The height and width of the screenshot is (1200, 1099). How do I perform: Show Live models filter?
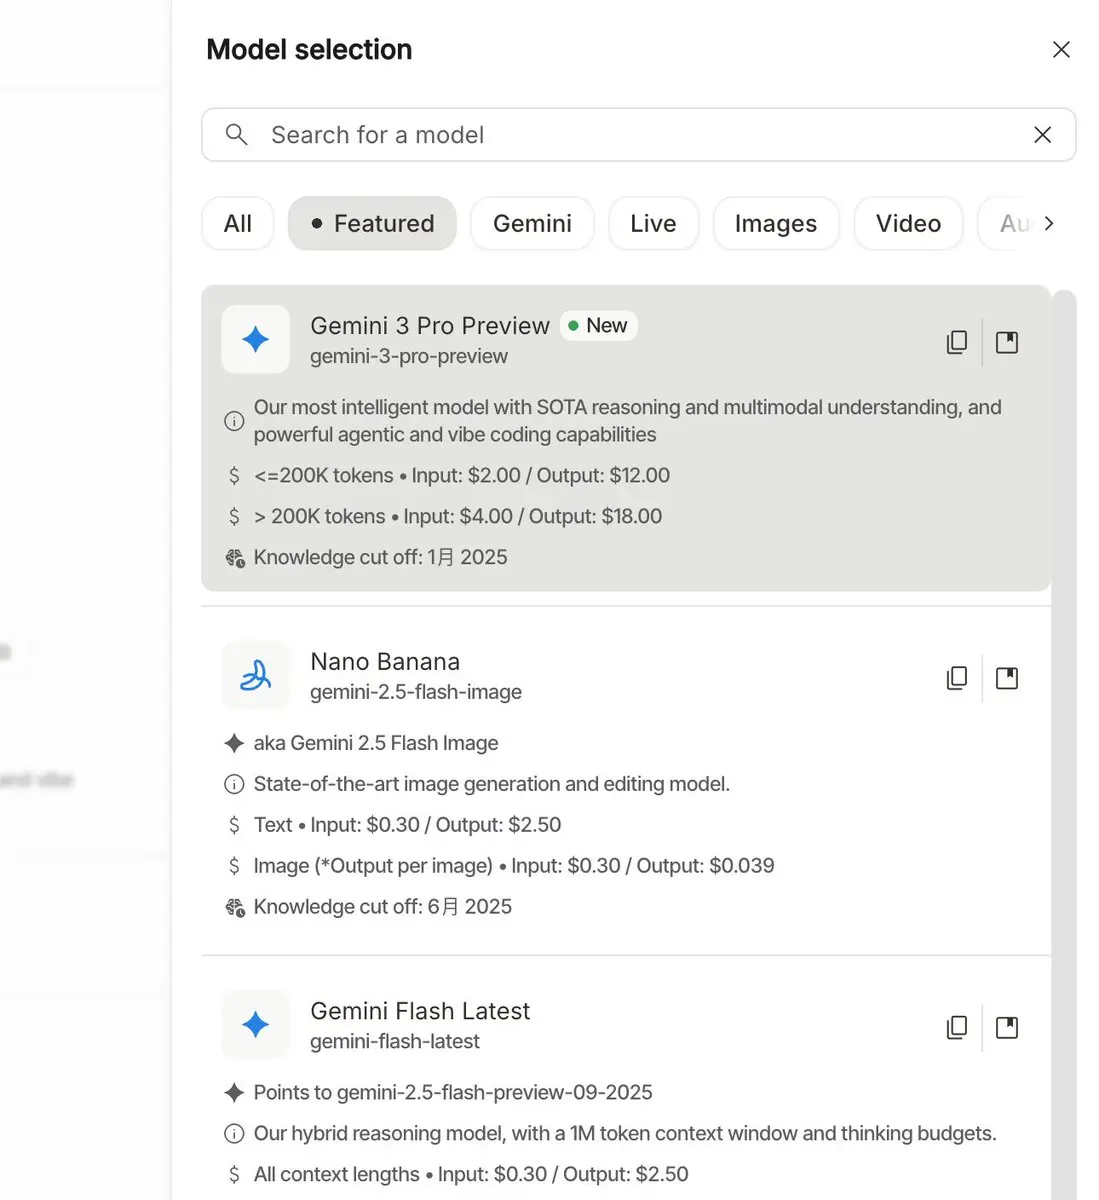[653, 223]
